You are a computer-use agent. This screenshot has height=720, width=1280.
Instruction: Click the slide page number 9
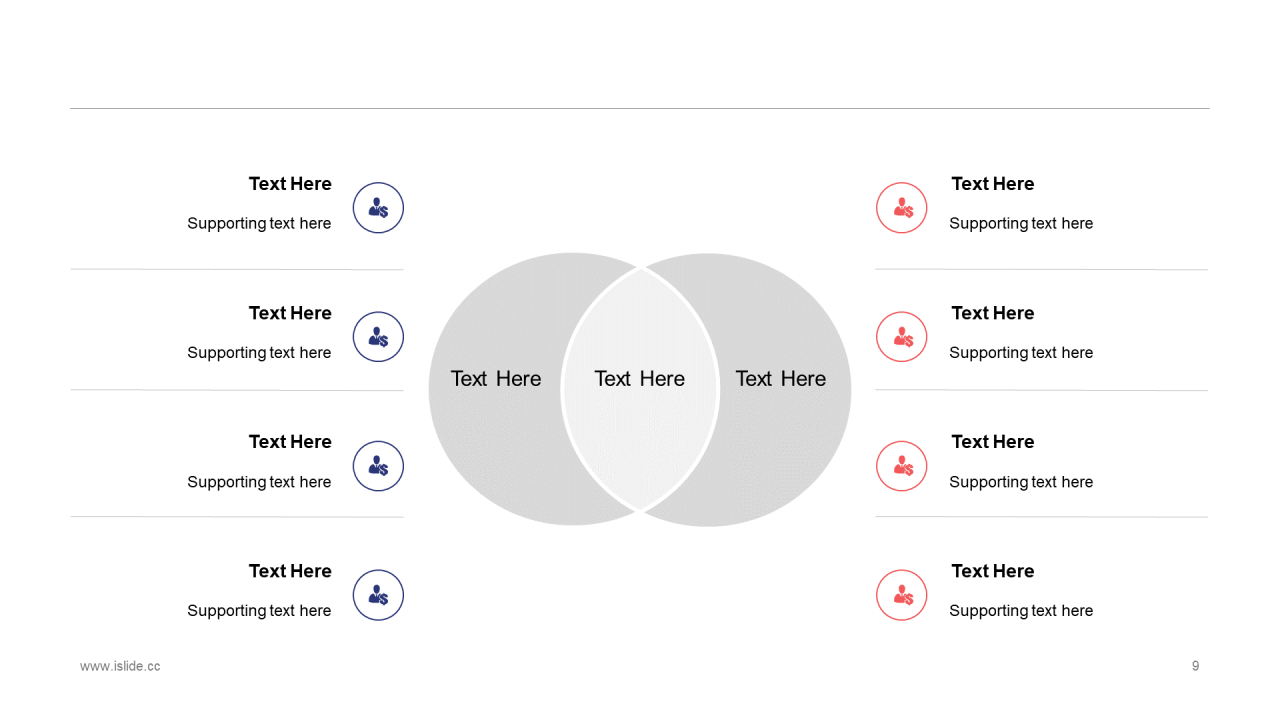(x=1195, y=666)
